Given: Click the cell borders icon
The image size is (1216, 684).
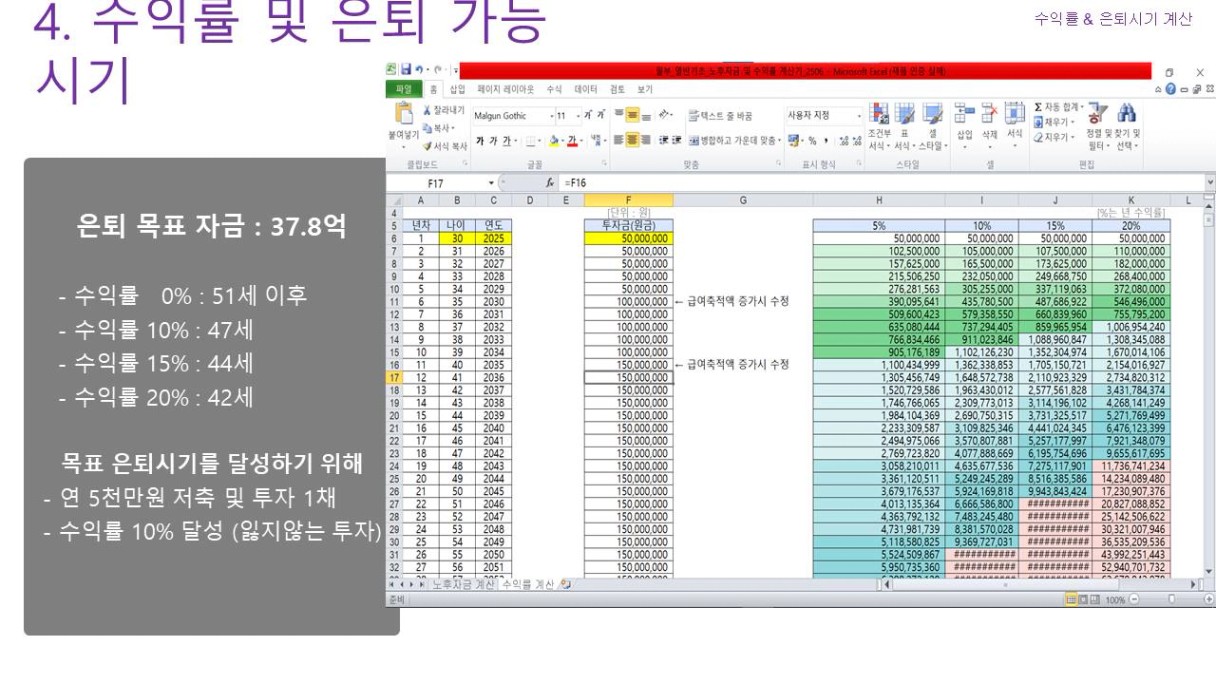Looking at the screenshot, I should point(532,141).
